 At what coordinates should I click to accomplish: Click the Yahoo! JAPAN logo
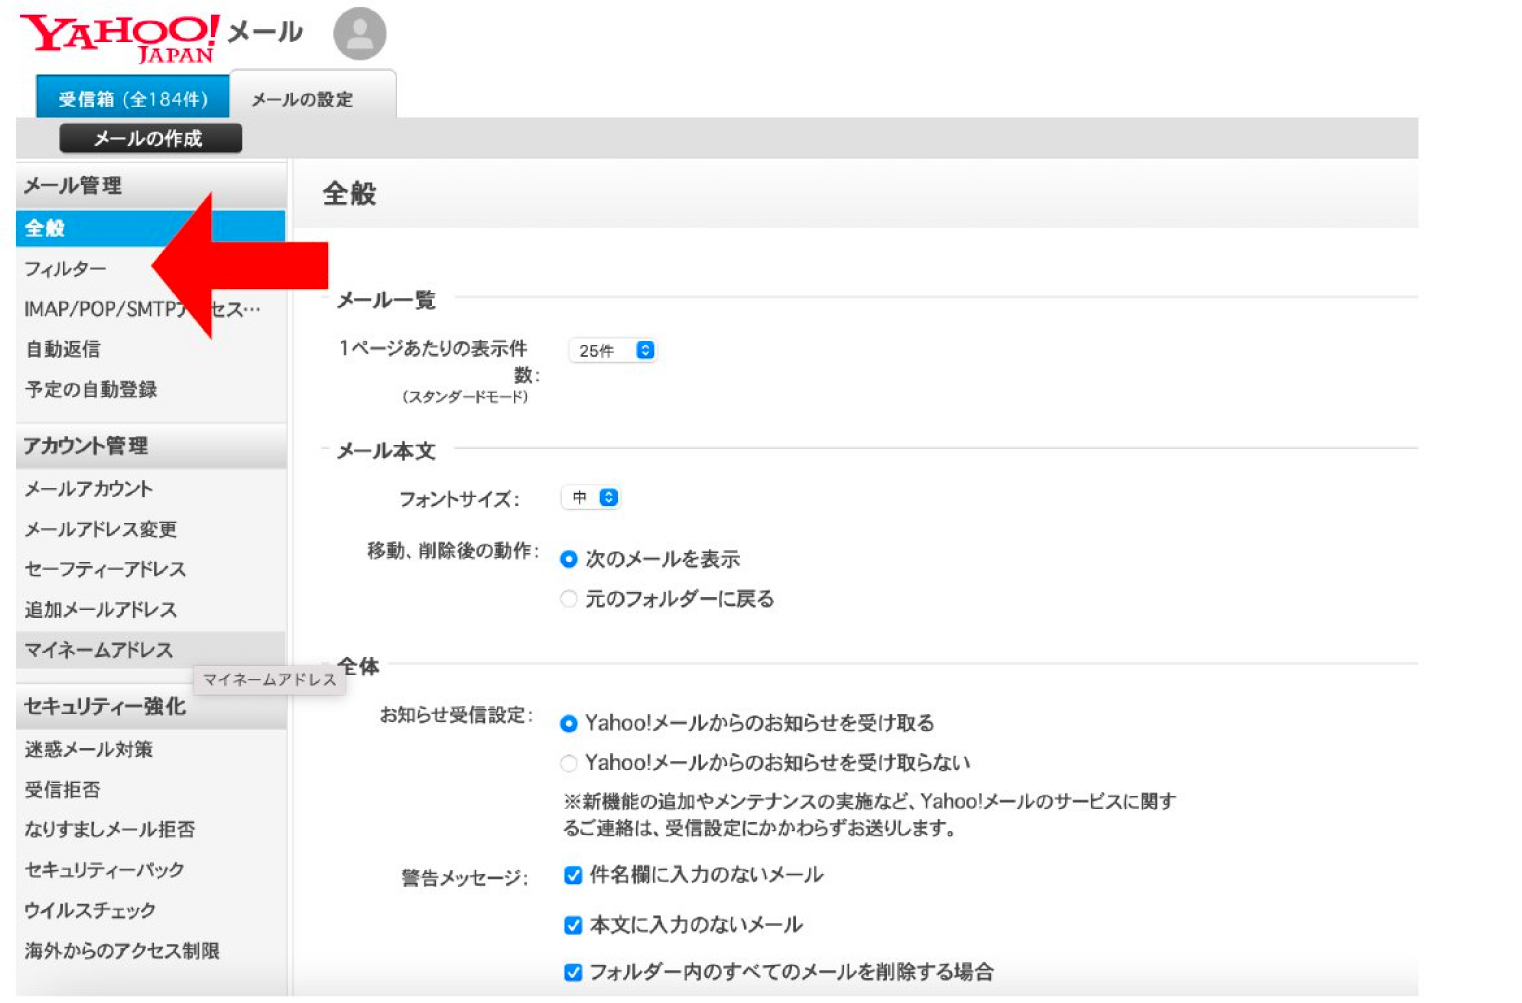coord(120,39)
